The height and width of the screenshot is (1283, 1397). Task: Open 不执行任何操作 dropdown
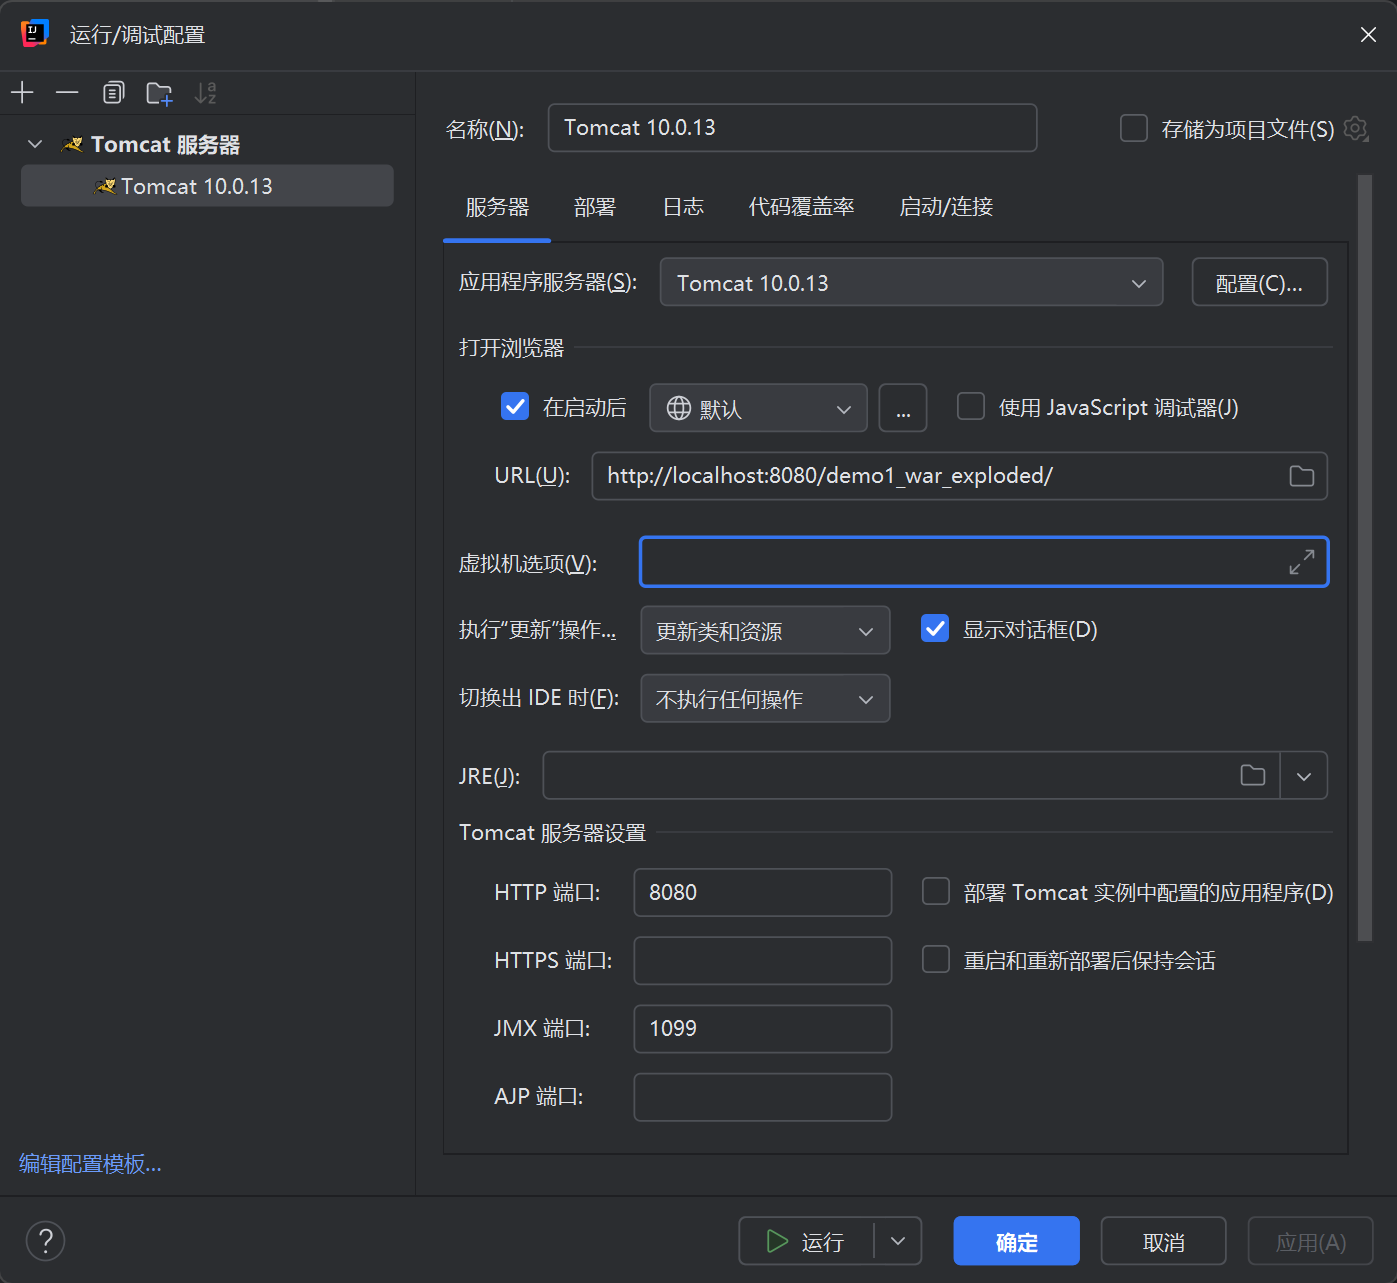tap(765, 699)
